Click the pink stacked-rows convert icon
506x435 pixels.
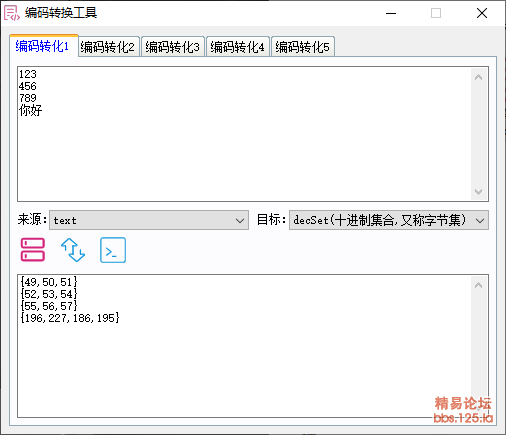[33, 250]
